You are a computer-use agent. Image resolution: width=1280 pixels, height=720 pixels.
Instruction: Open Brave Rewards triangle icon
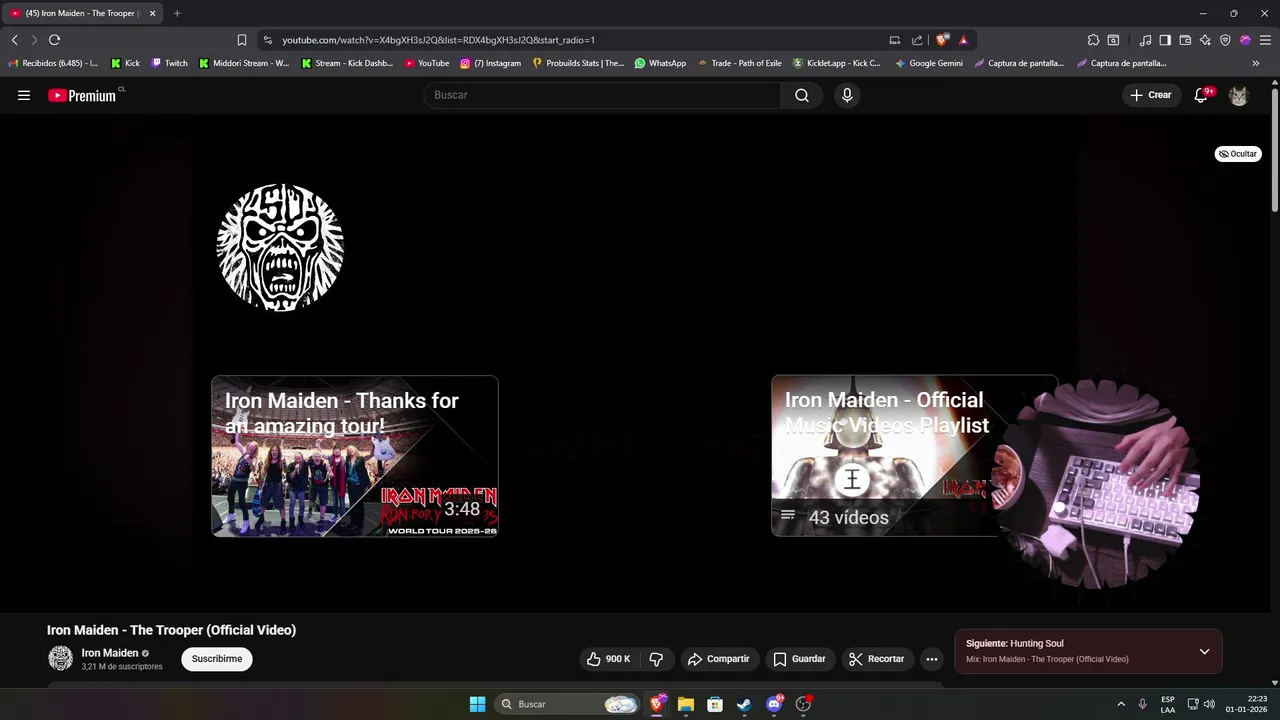point(963,40)
